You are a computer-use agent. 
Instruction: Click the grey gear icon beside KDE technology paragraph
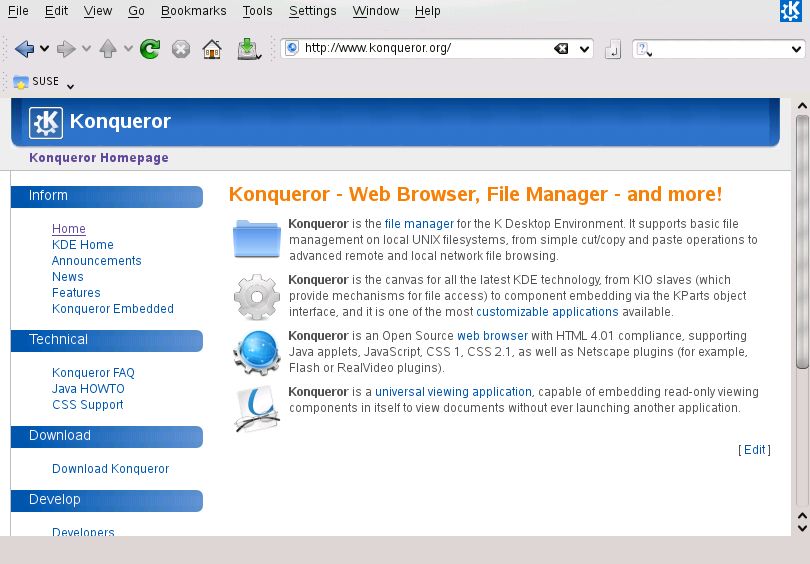(x=257, y=296)
